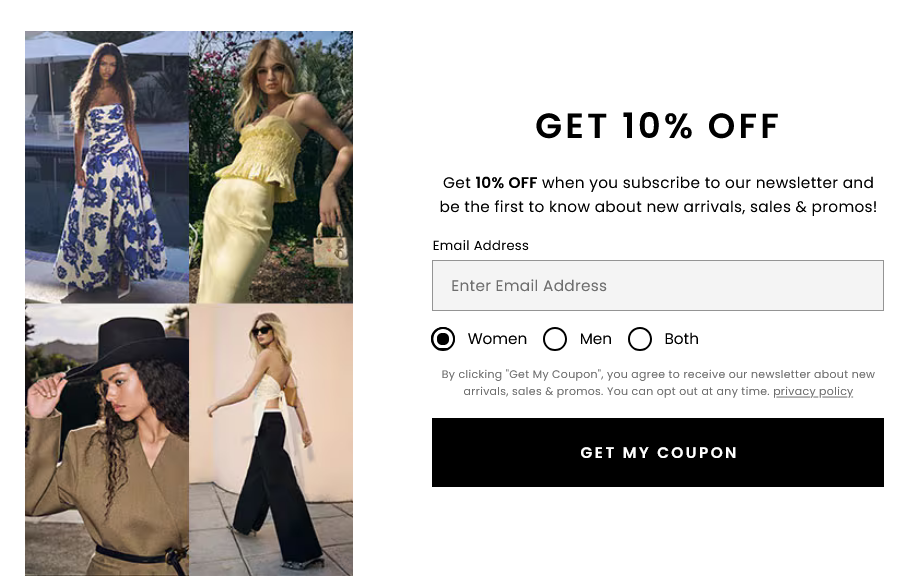
Task: Select the Men radio button
Action: click(x=555, y=339)
